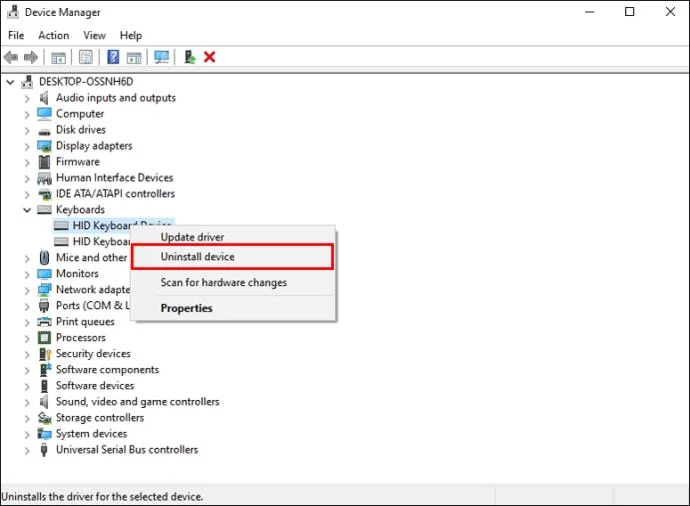Click the update driver toolbar icon
Screen dimensions: 690x506
coord(190,57)
